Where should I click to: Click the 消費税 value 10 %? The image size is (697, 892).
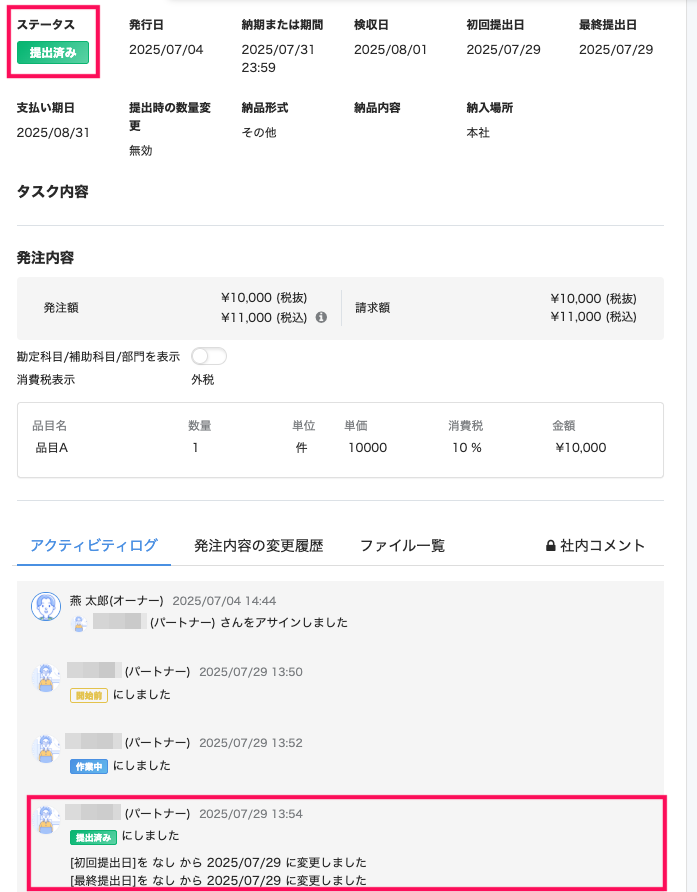coord(467,448)
